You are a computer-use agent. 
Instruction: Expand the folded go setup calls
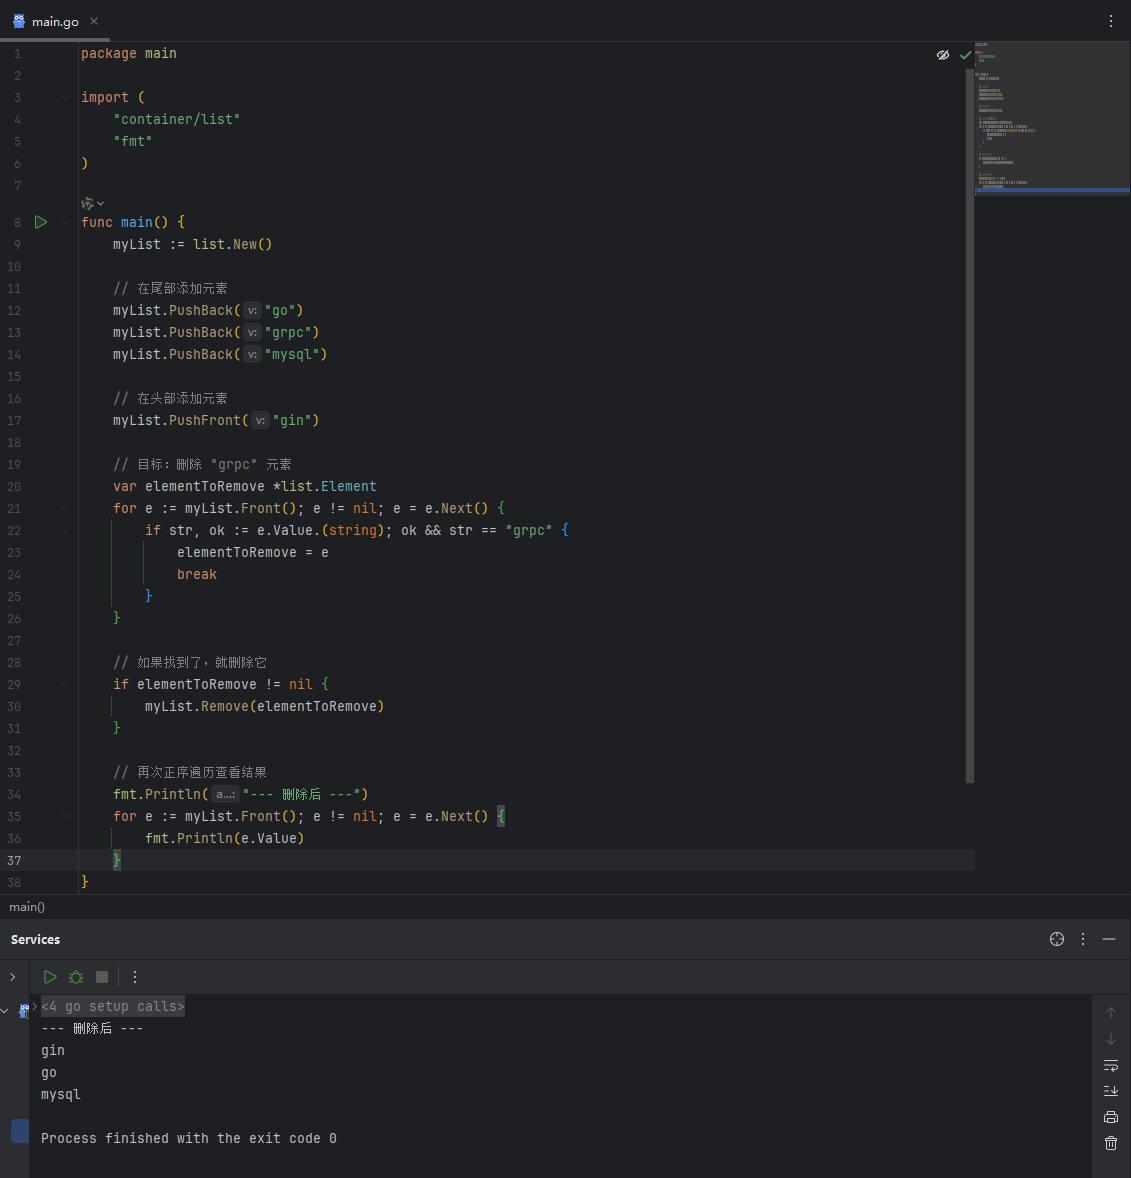click(x=113, y=1006)
